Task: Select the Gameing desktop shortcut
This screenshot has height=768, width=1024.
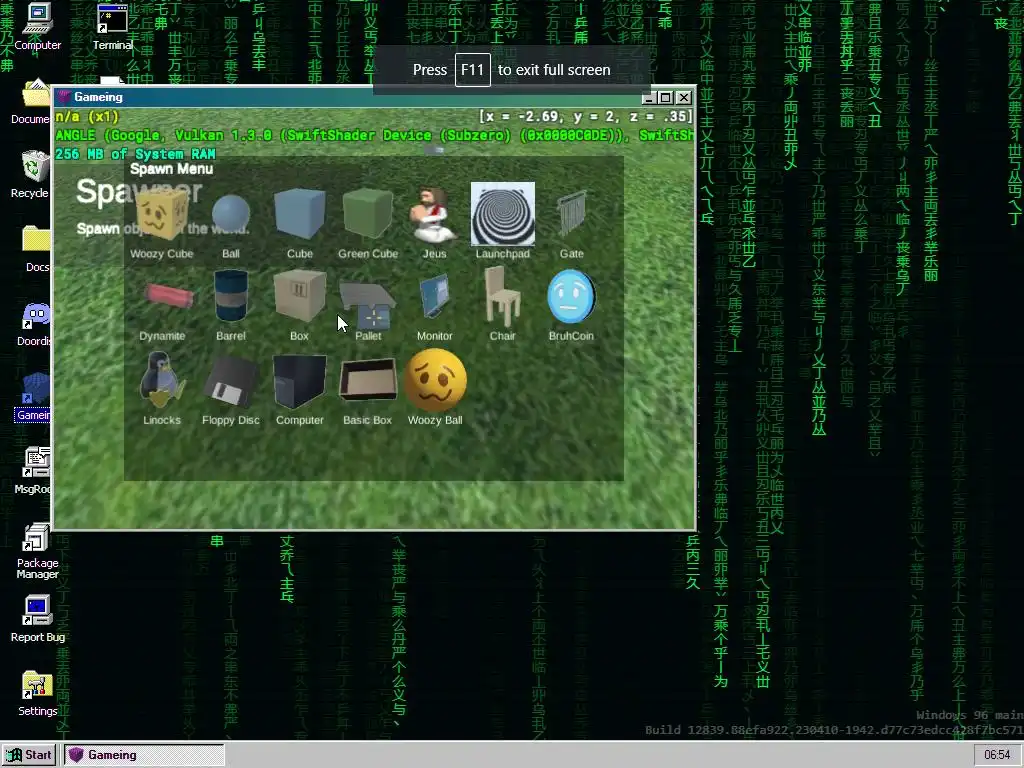Action: [x=33, y=397]
